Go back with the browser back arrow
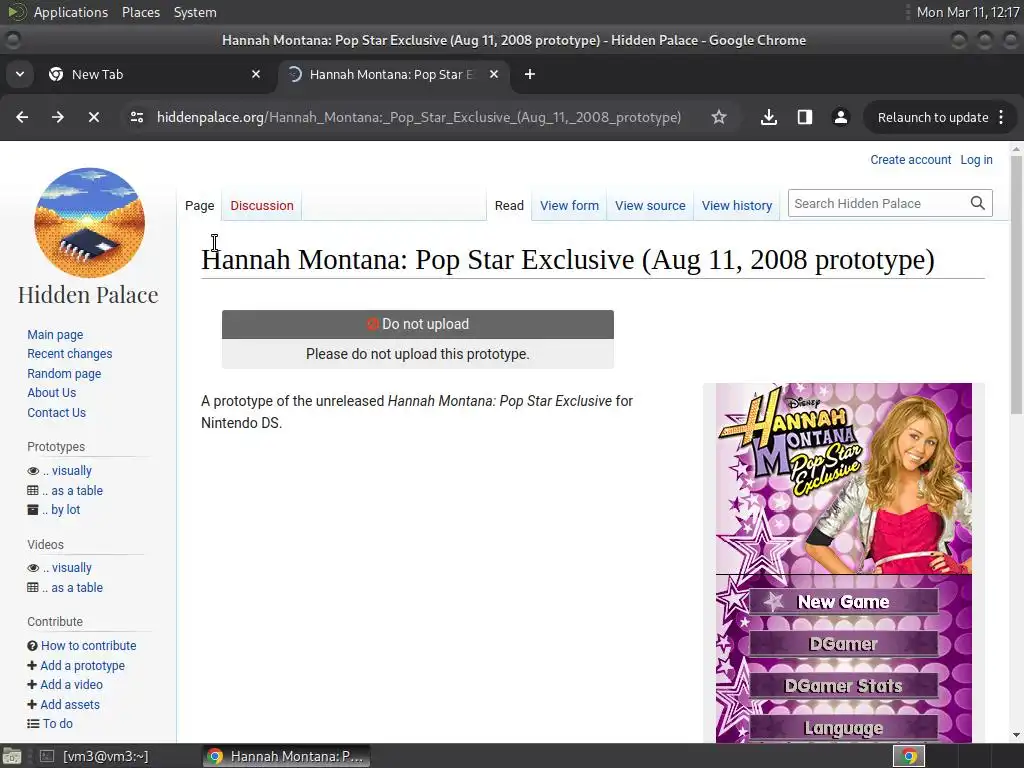The width and height of the screenshot is (1024, 768). coord(22,118)
